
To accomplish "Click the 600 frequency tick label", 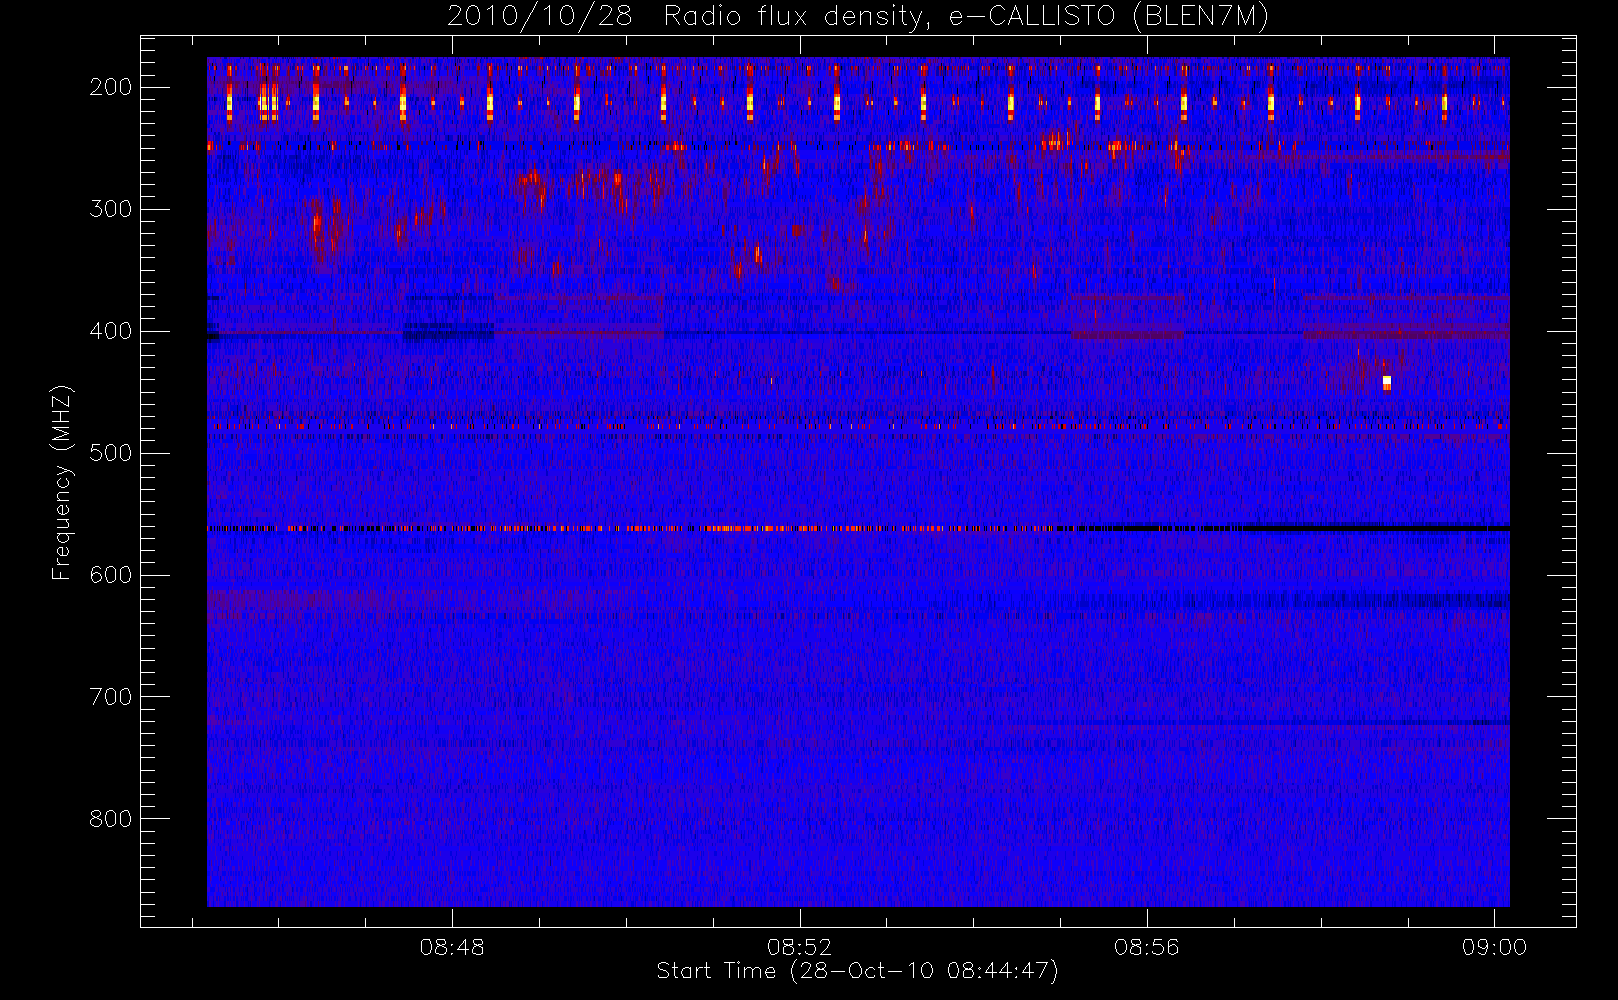I will click(x=111, y=575).
